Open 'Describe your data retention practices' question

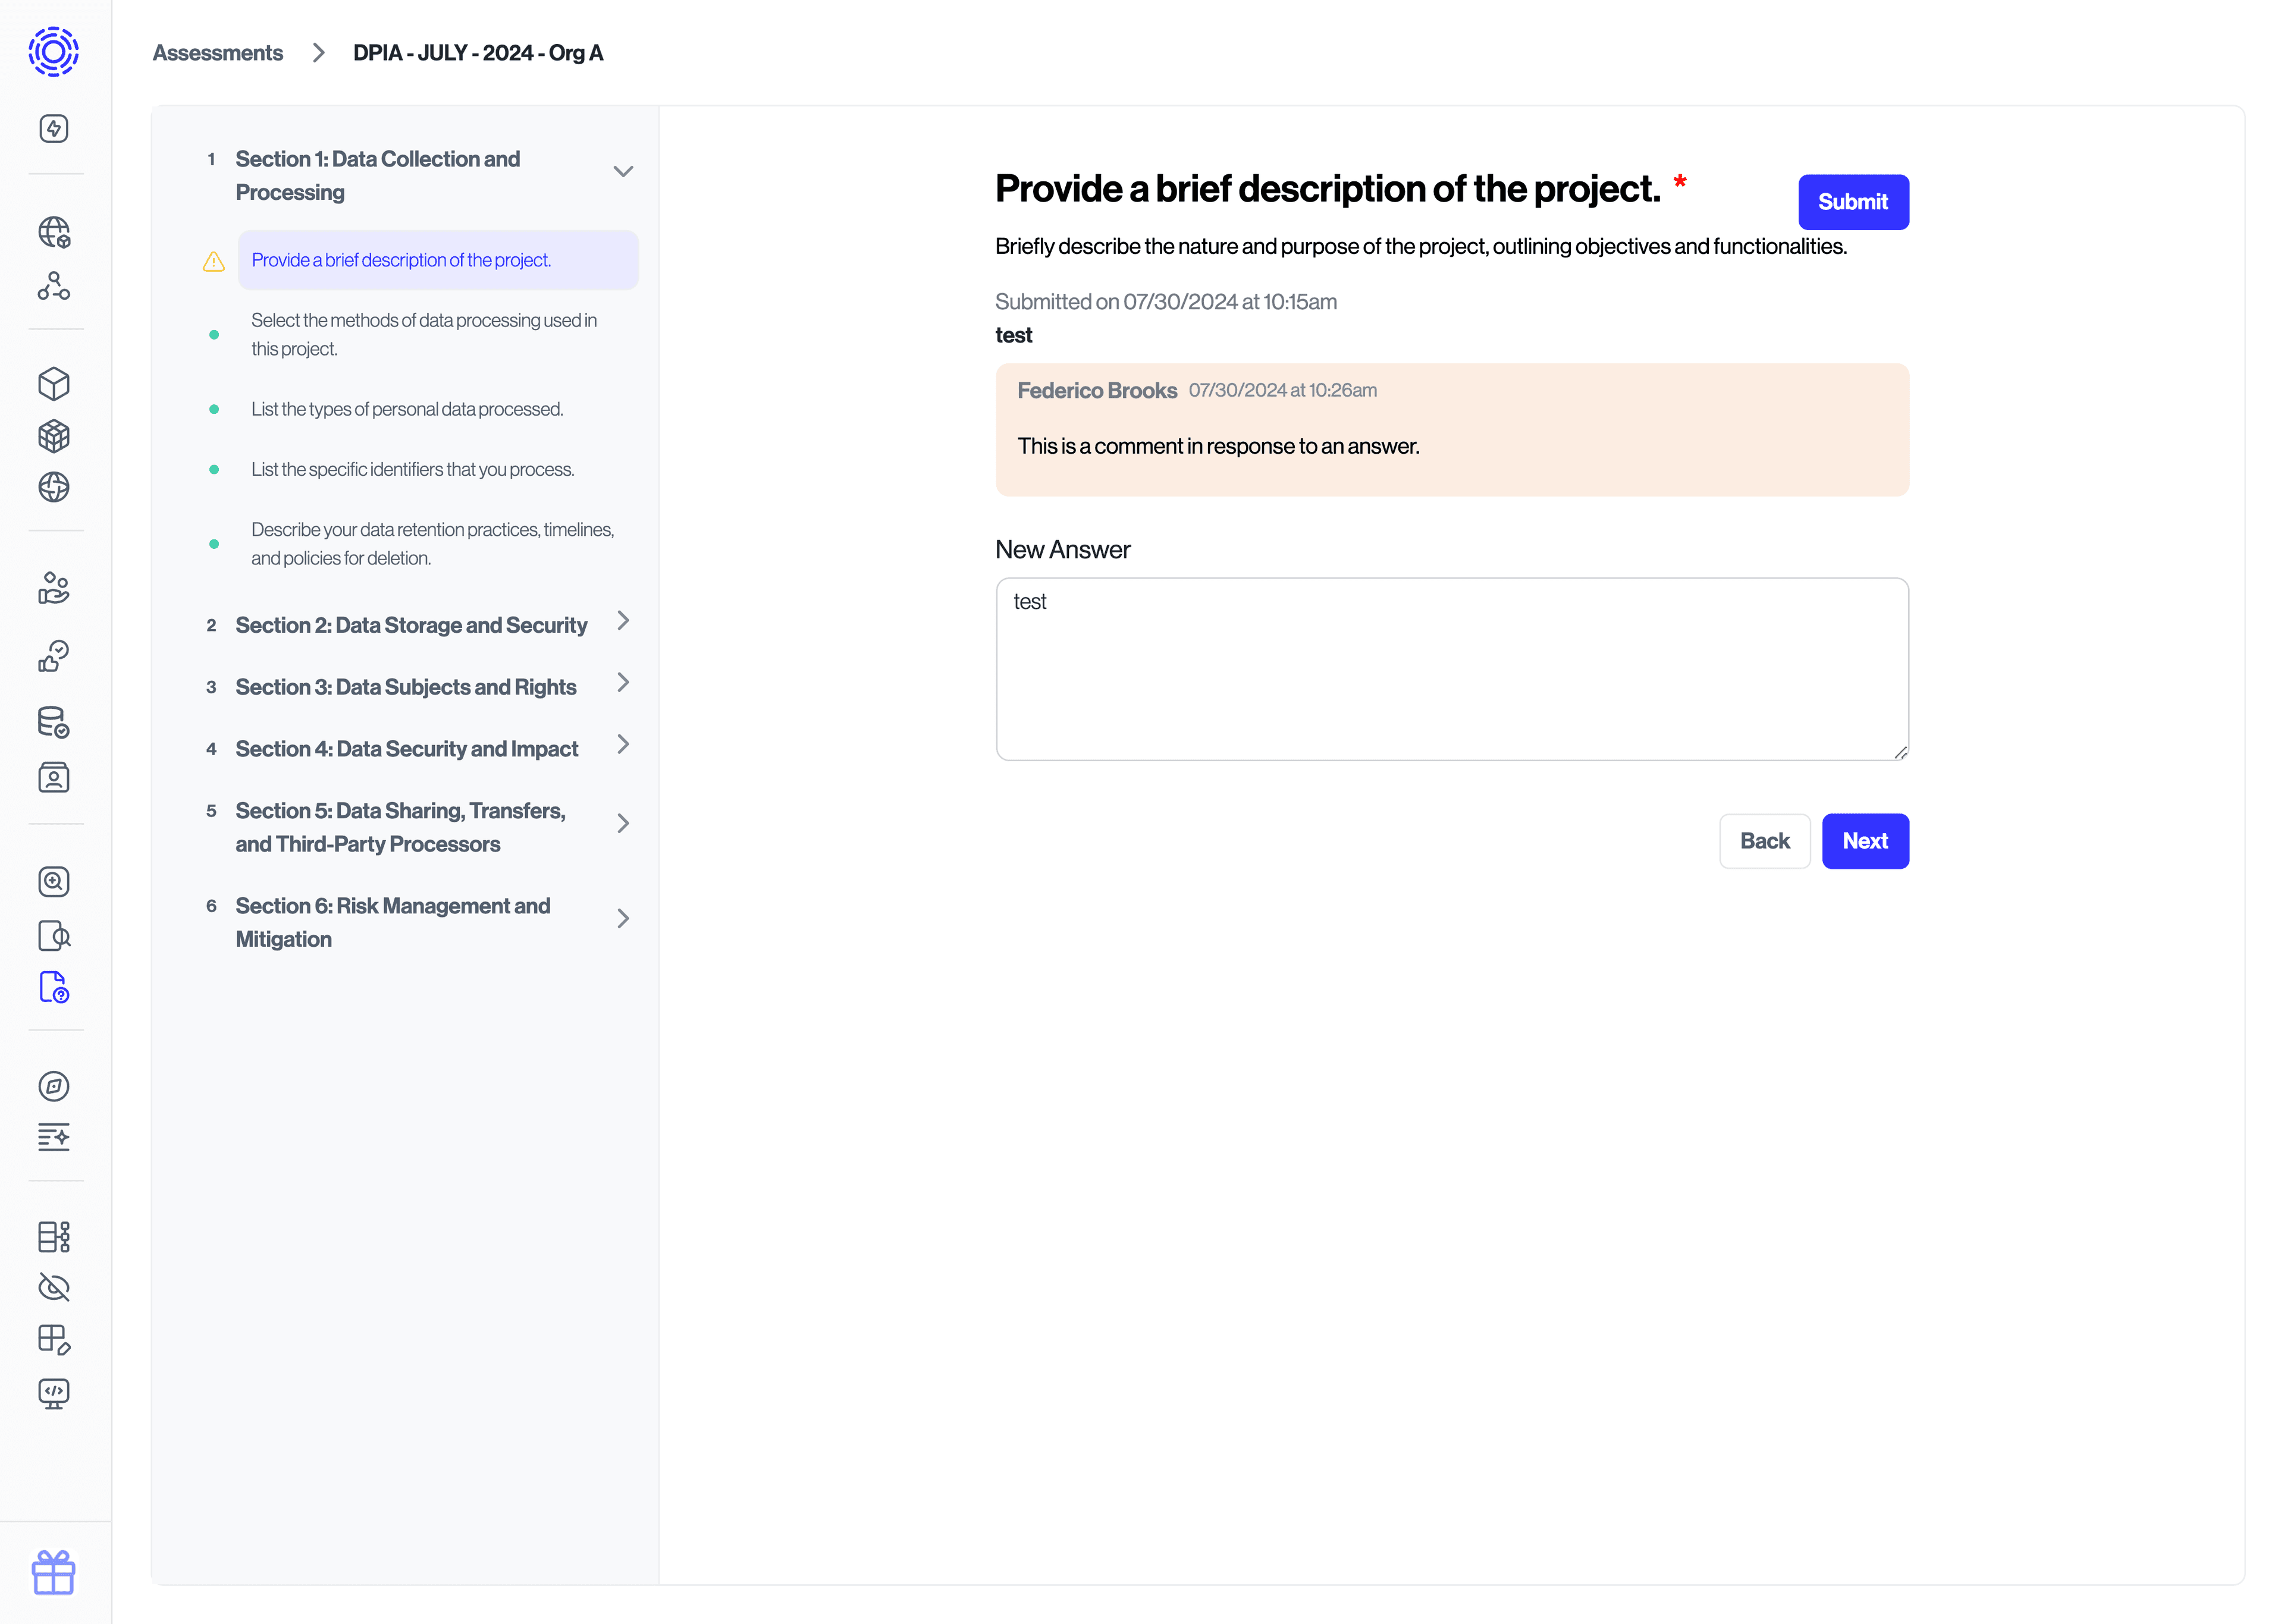[432, 544]
